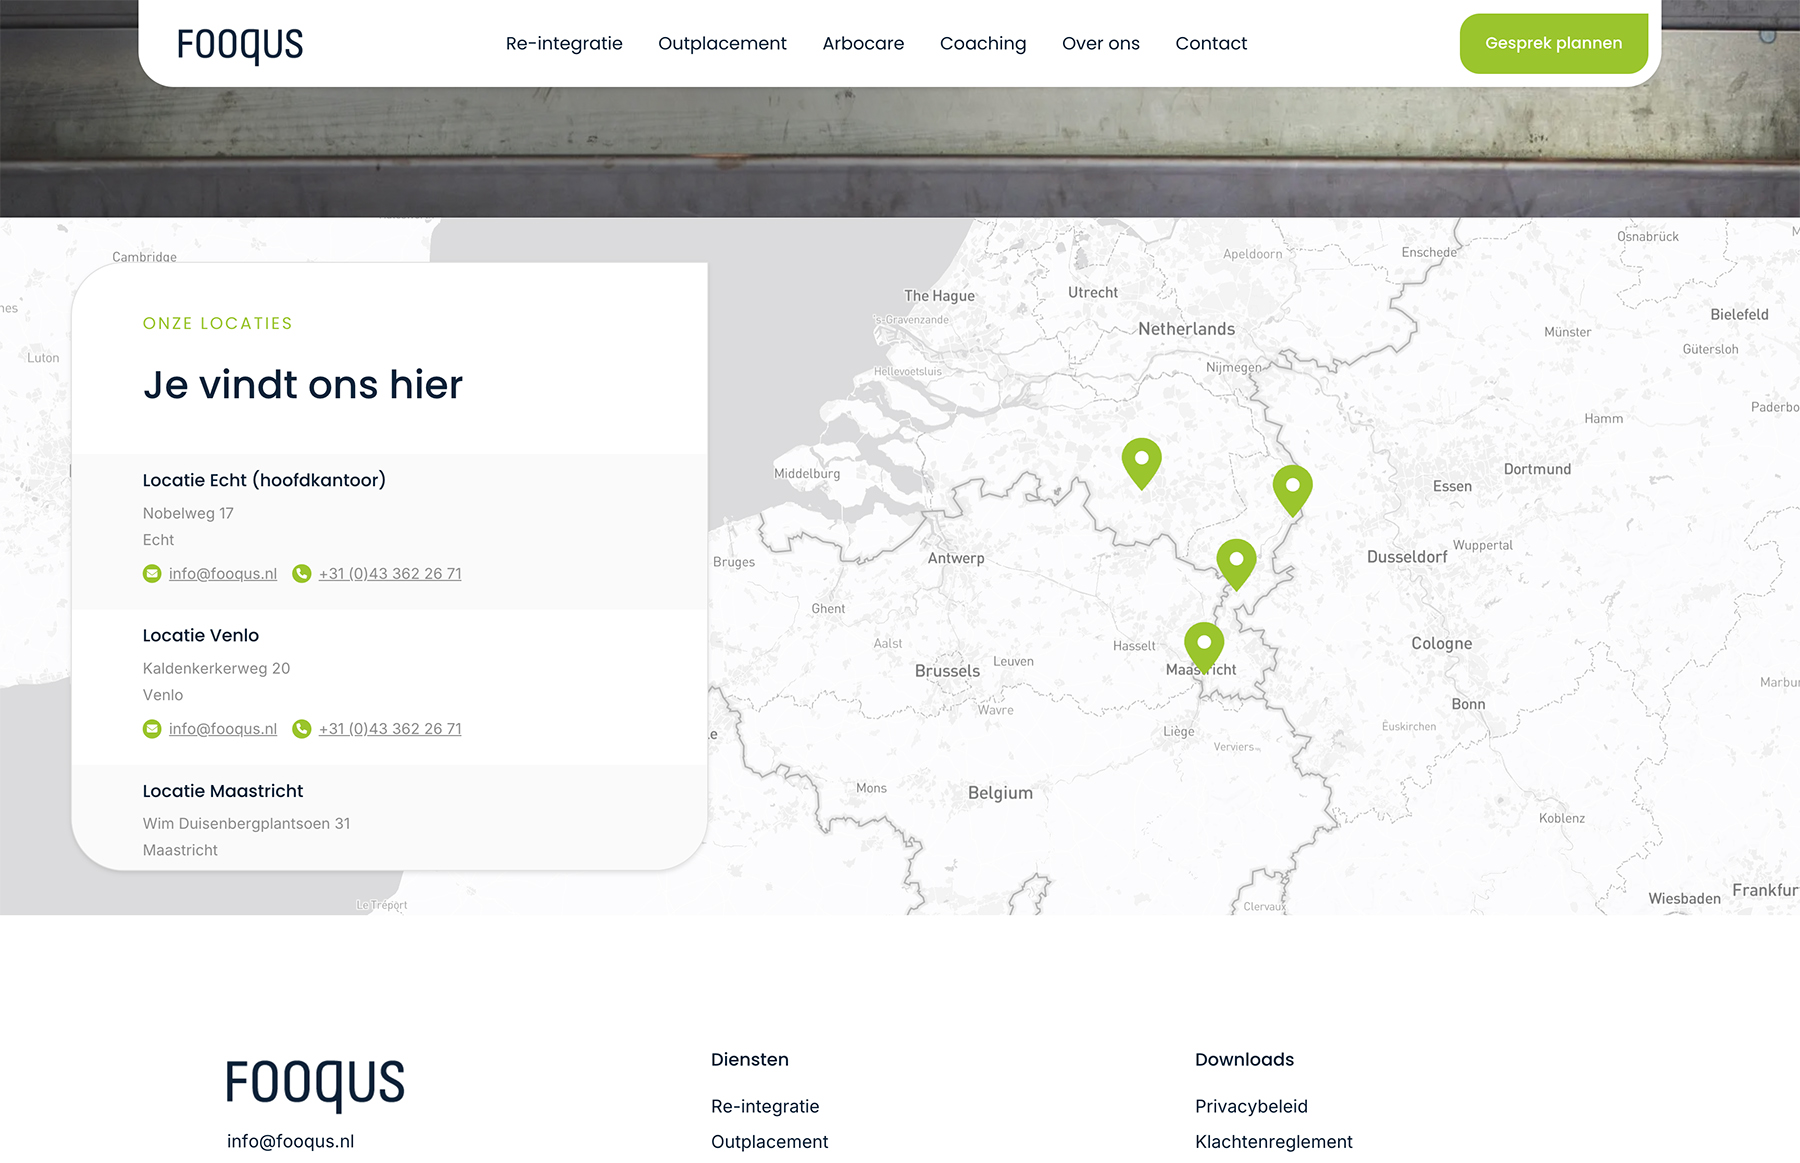The image size is (1800, 1163).
Task: Click the Brussels label on the map
Action: pos(947,670)
